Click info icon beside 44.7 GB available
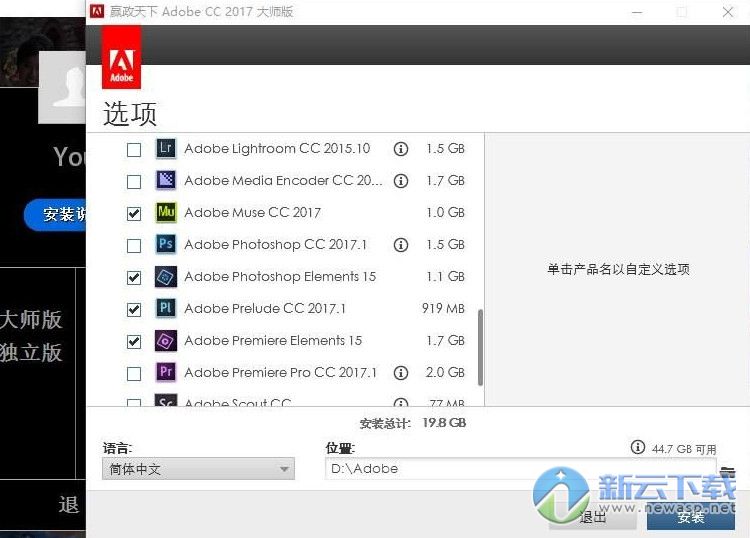 pos(637,448)
